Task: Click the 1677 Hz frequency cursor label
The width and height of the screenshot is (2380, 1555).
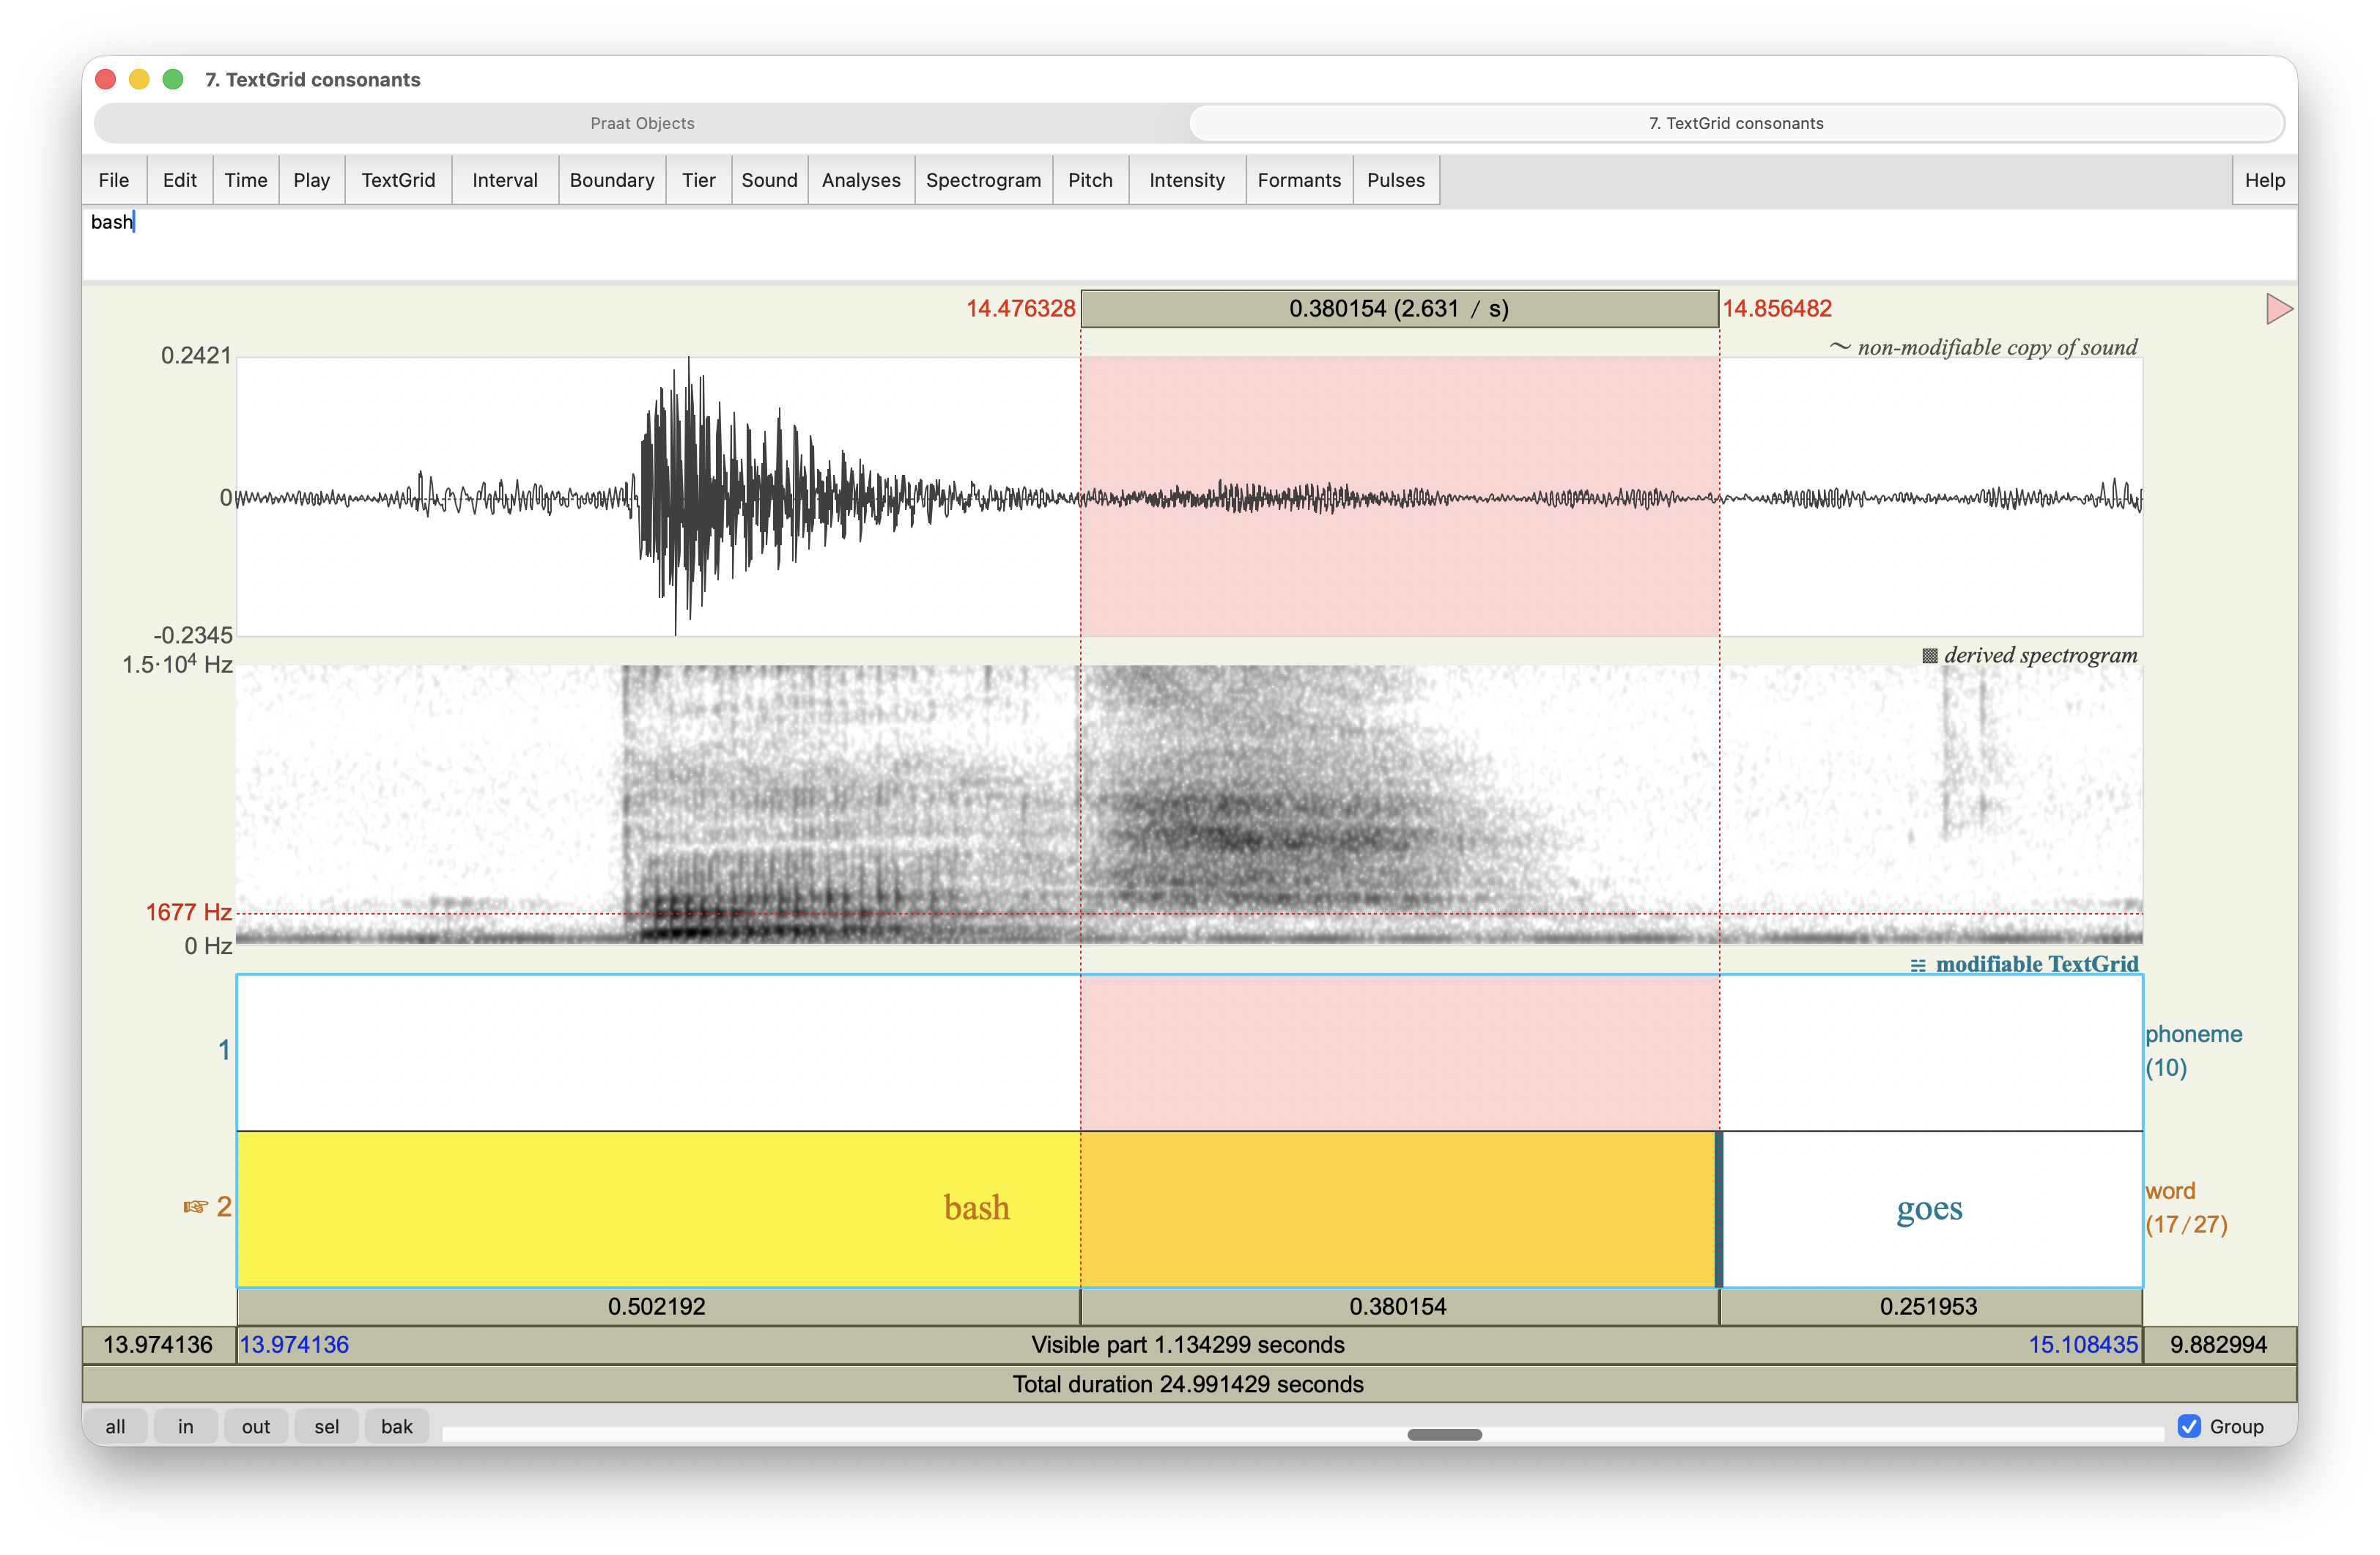Action: pos(189,912)
